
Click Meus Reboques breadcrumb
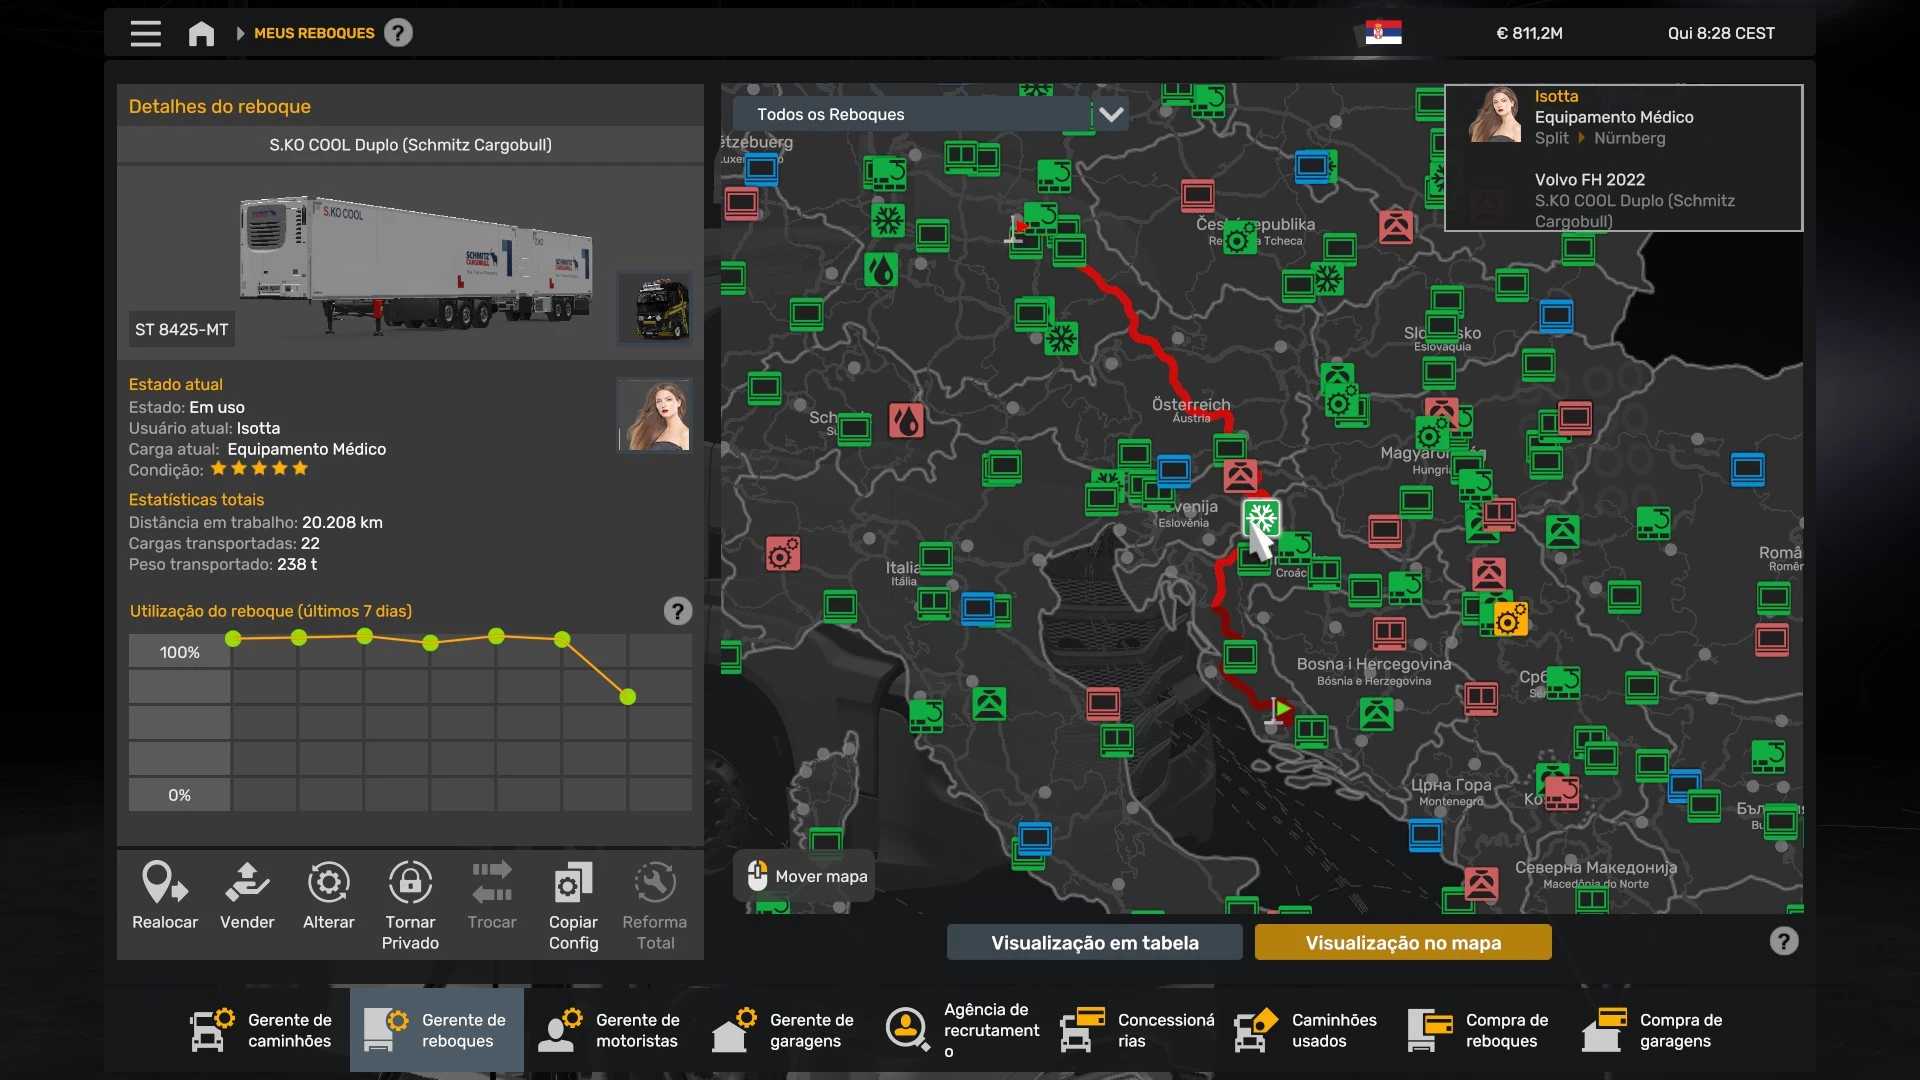click(x=314, y=33)
